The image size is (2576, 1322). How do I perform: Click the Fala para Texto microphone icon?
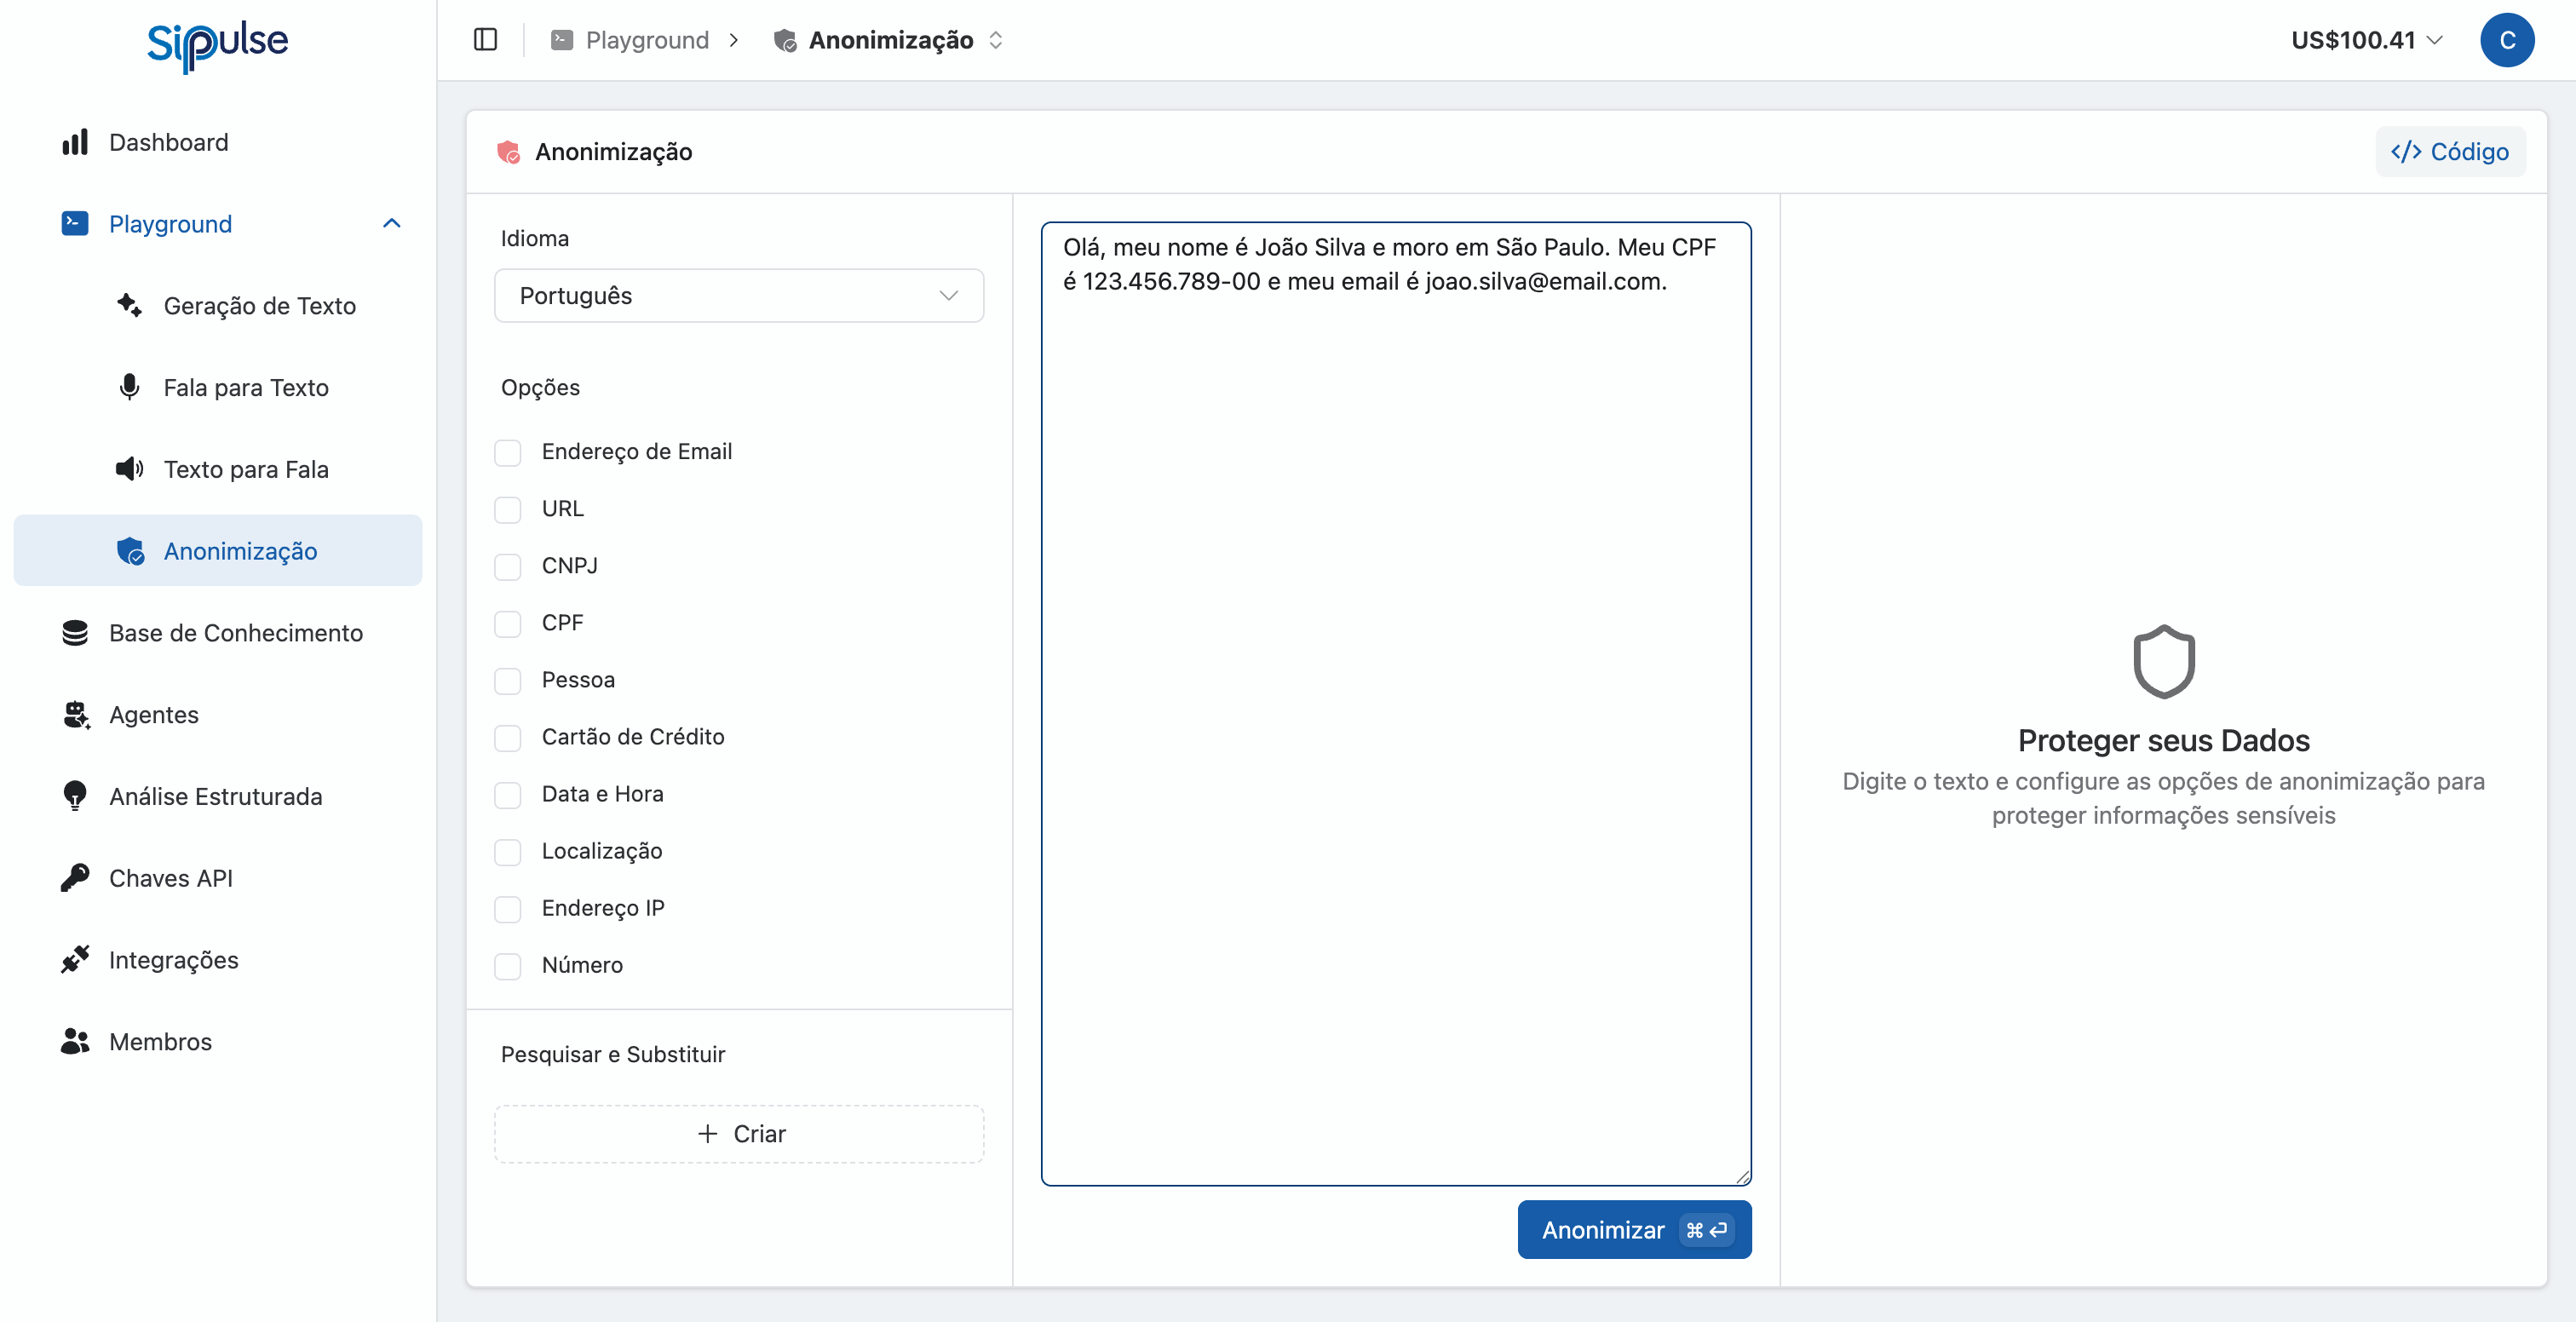[129, 387]
